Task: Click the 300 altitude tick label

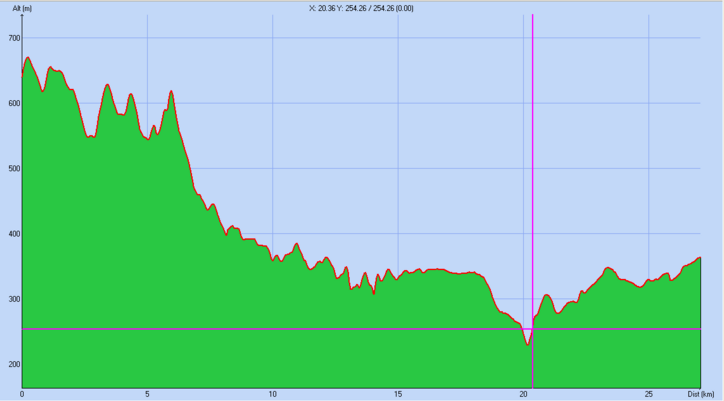Action: (x=14, y=299)
